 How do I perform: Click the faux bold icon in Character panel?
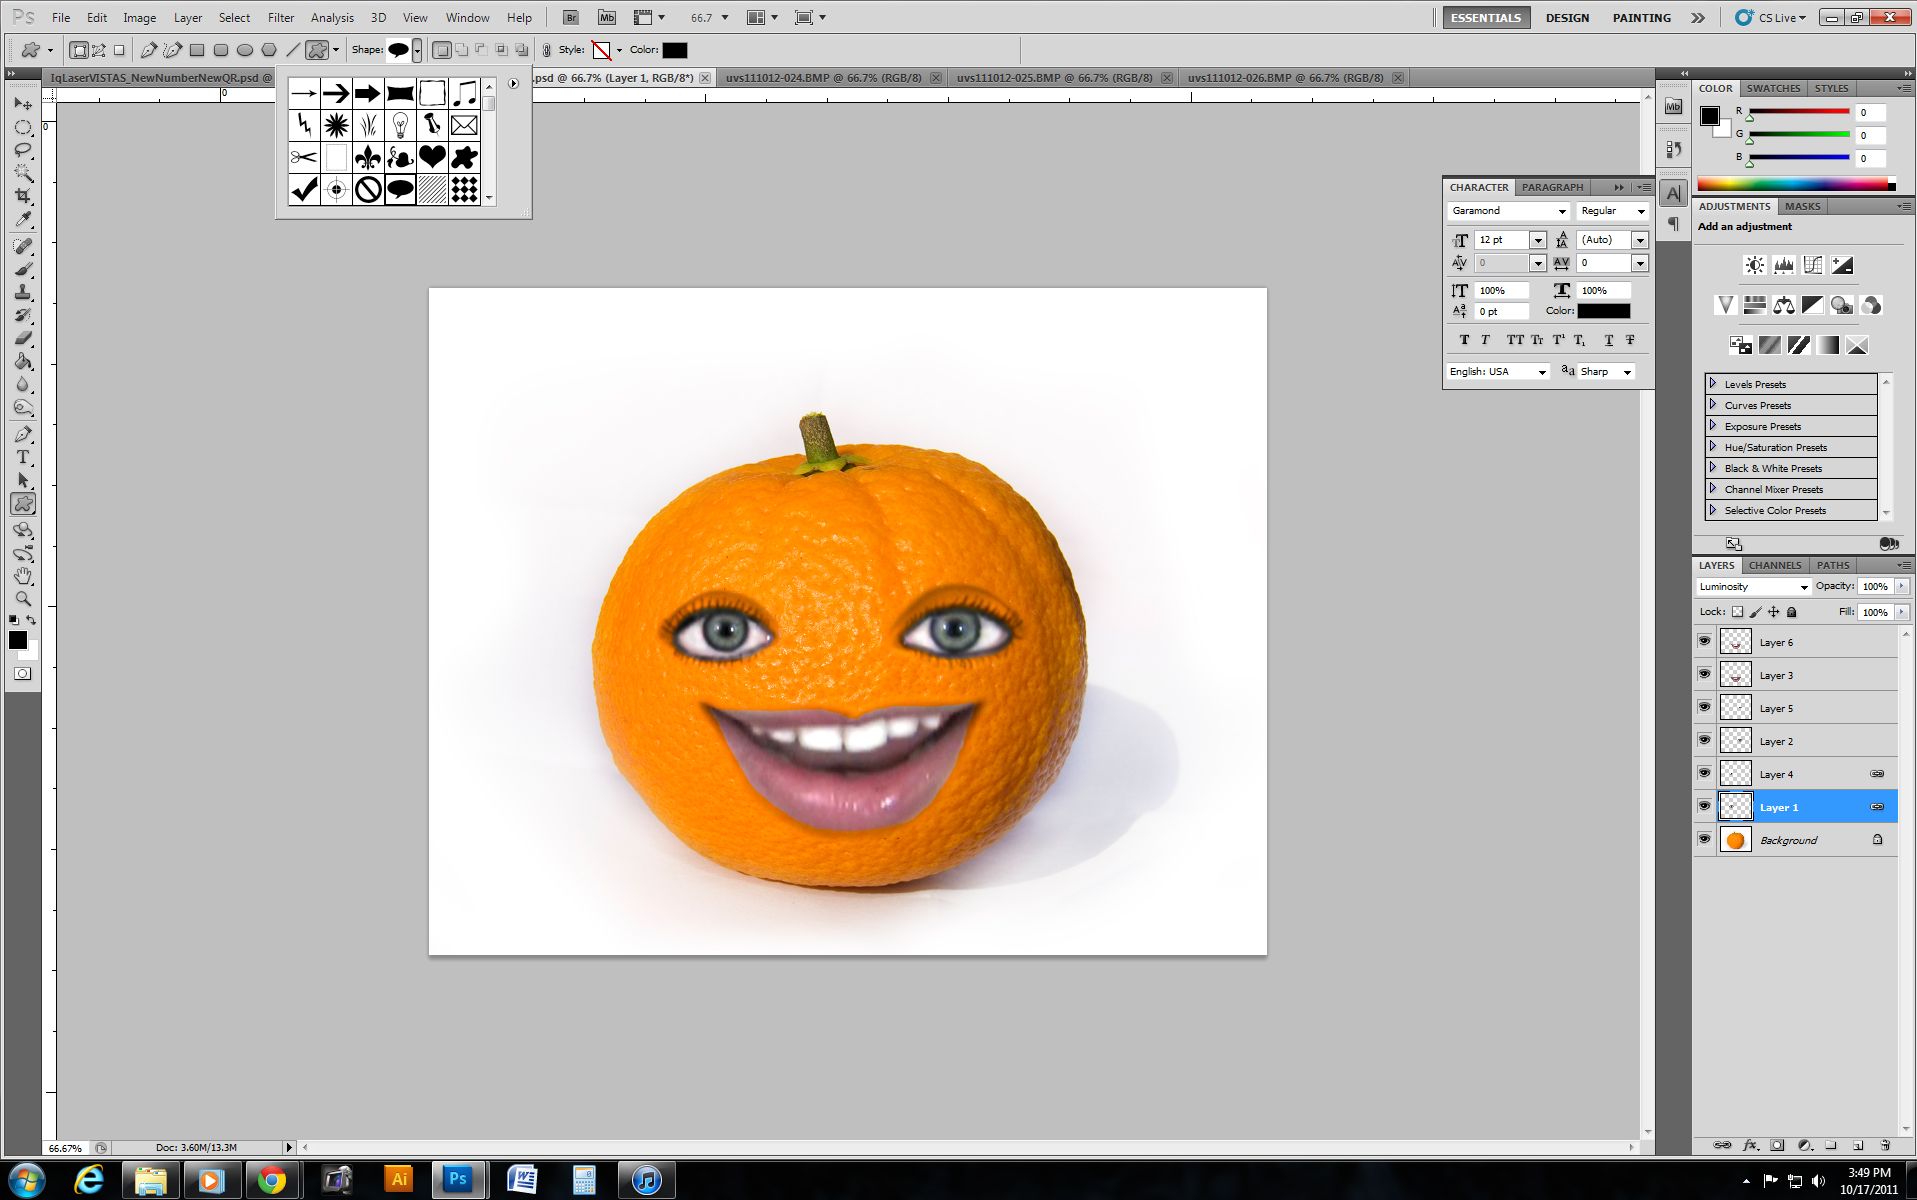(x=1463, y=340)
